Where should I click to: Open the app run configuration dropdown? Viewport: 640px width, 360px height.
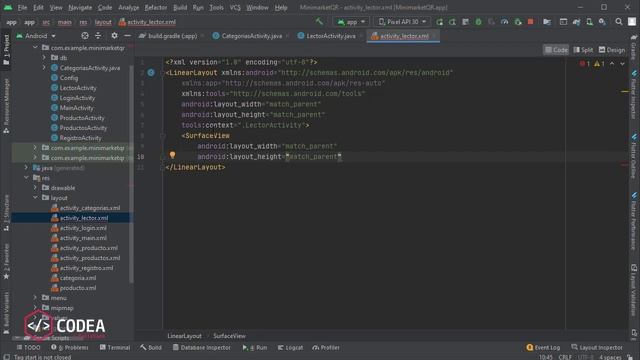[351, 22]
